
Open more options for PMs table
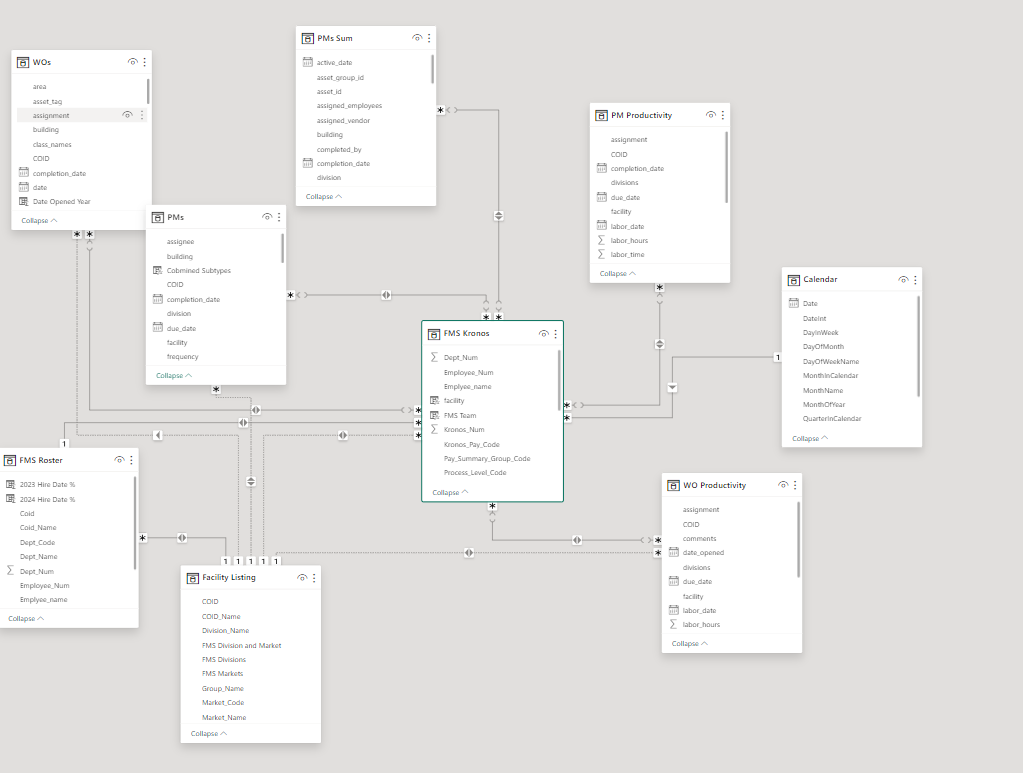279,217
